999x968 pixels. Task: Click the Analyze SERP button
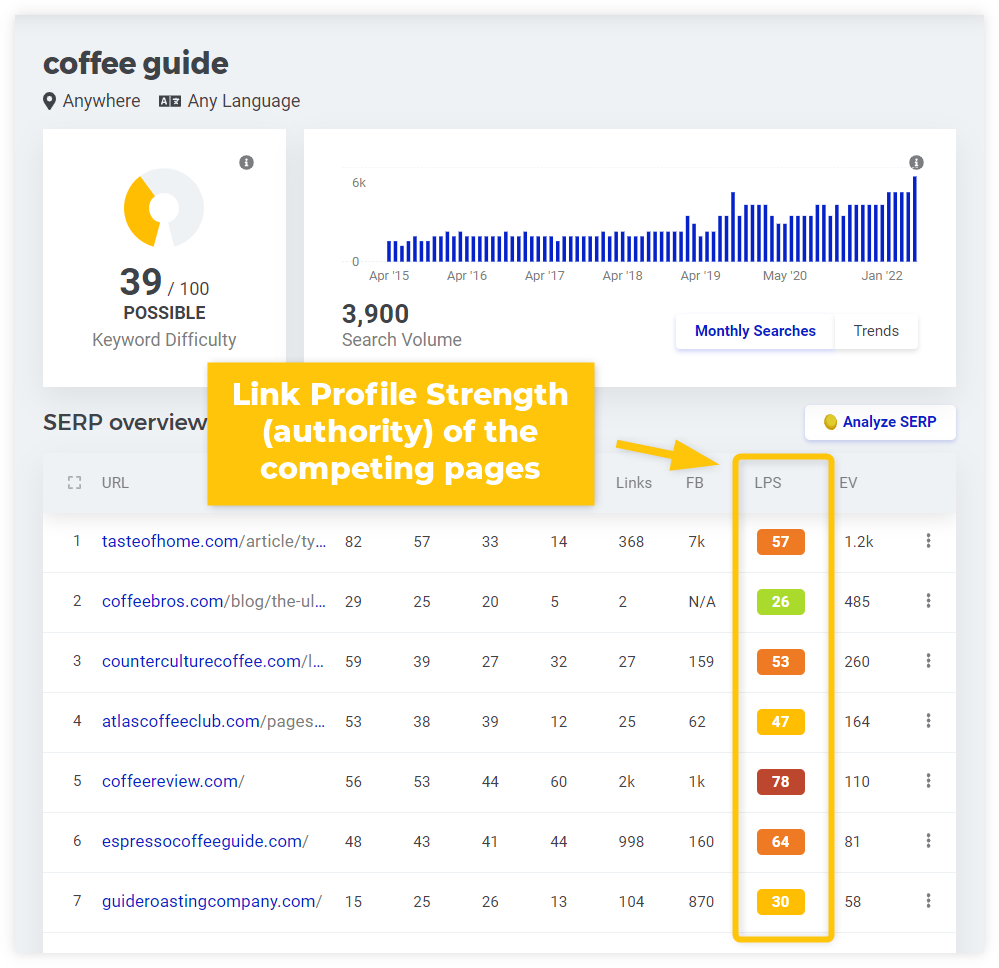(880, 422)
